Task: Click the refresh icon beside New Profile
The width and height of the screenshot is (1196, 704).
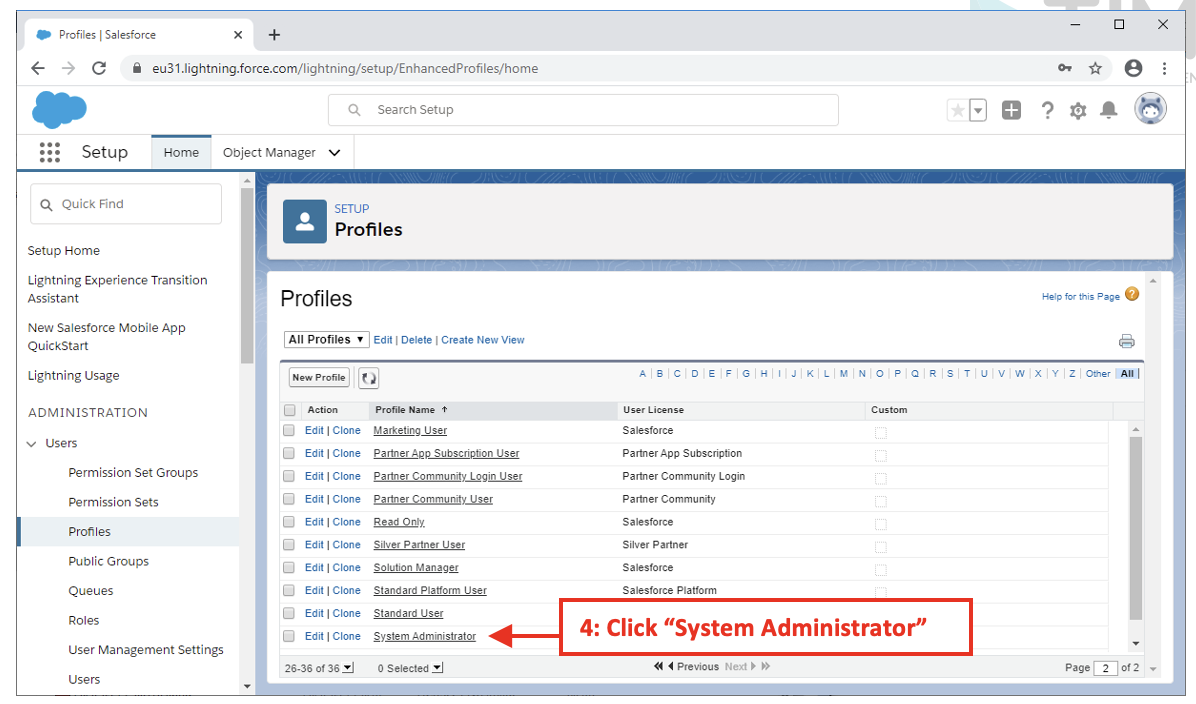Action: [368, 378]
